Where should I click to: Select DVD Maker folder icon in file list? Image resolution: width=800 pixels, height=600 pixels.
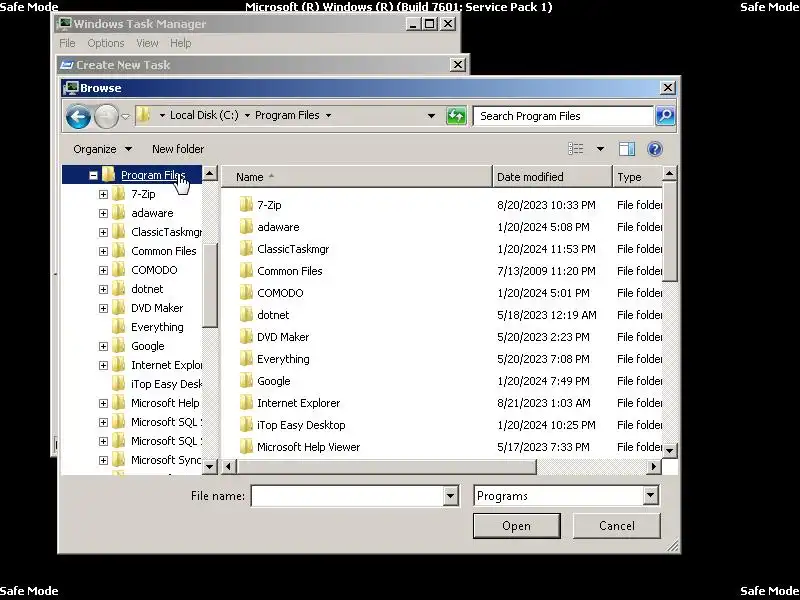tap(246, 336)
